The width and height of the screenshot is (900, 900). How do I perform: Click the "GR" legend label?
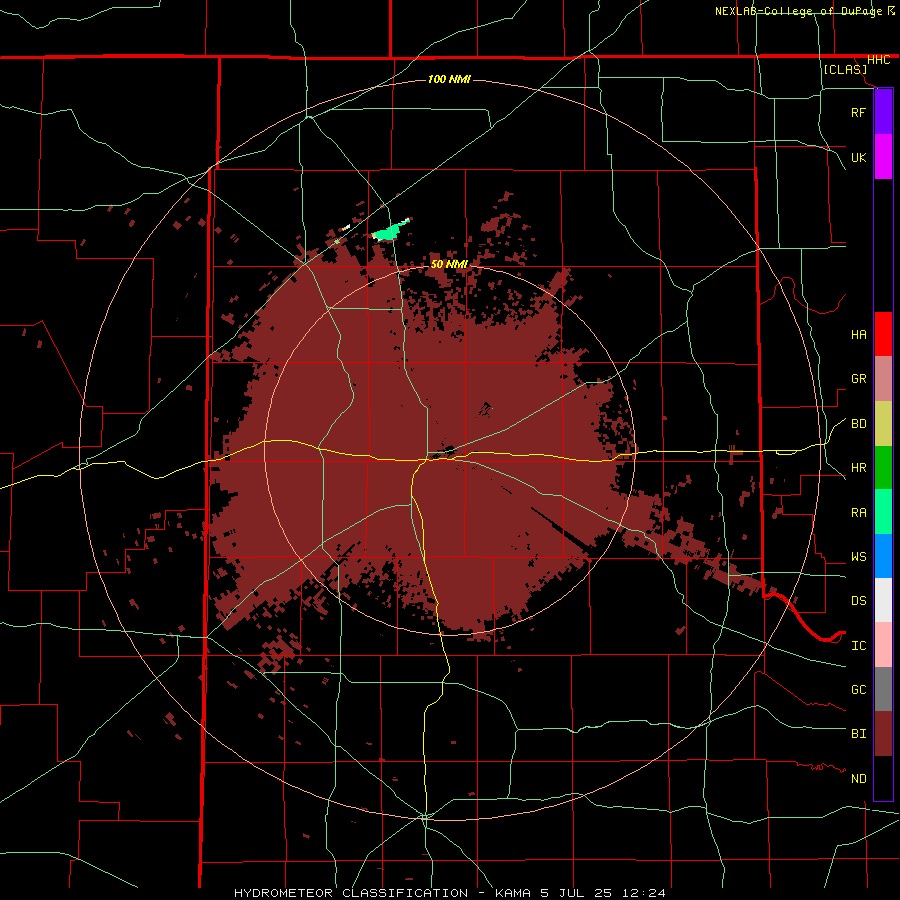tap(858, 379)
